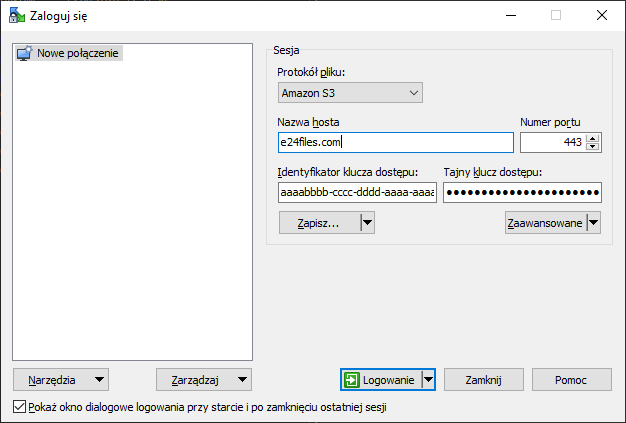Click the Nazwa hosta input field
The height and width of the screenshot is (423, 626).
(x=395, y=142)
